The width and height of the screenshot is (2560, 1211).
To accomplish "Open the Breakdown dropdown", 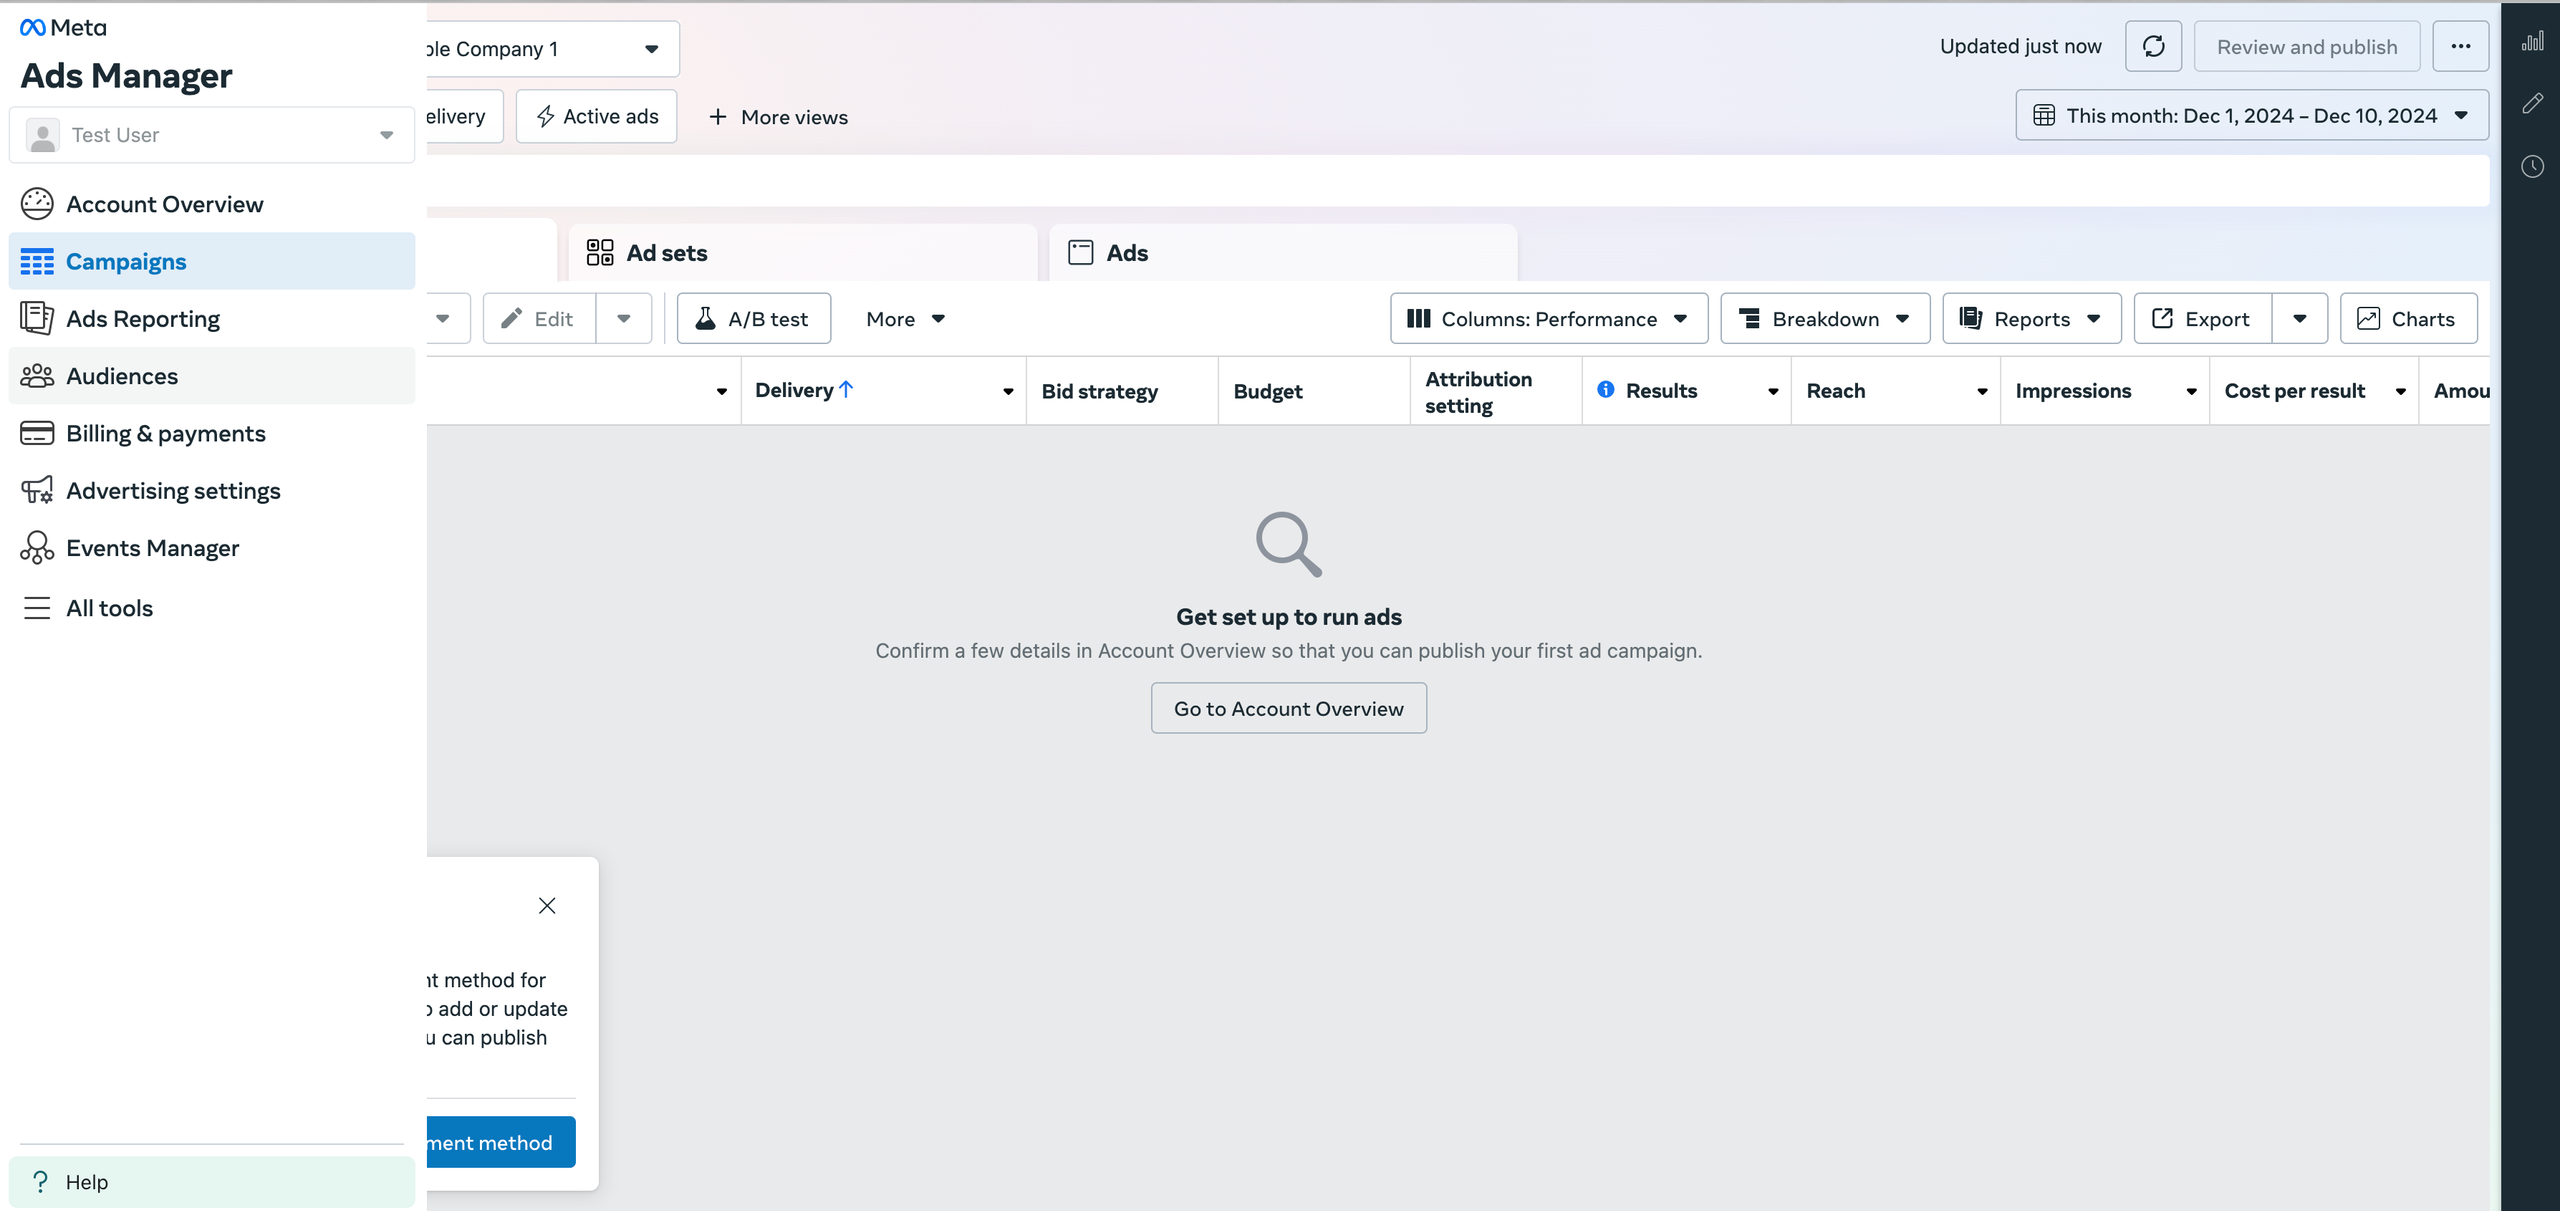I will coord(1825,319).
